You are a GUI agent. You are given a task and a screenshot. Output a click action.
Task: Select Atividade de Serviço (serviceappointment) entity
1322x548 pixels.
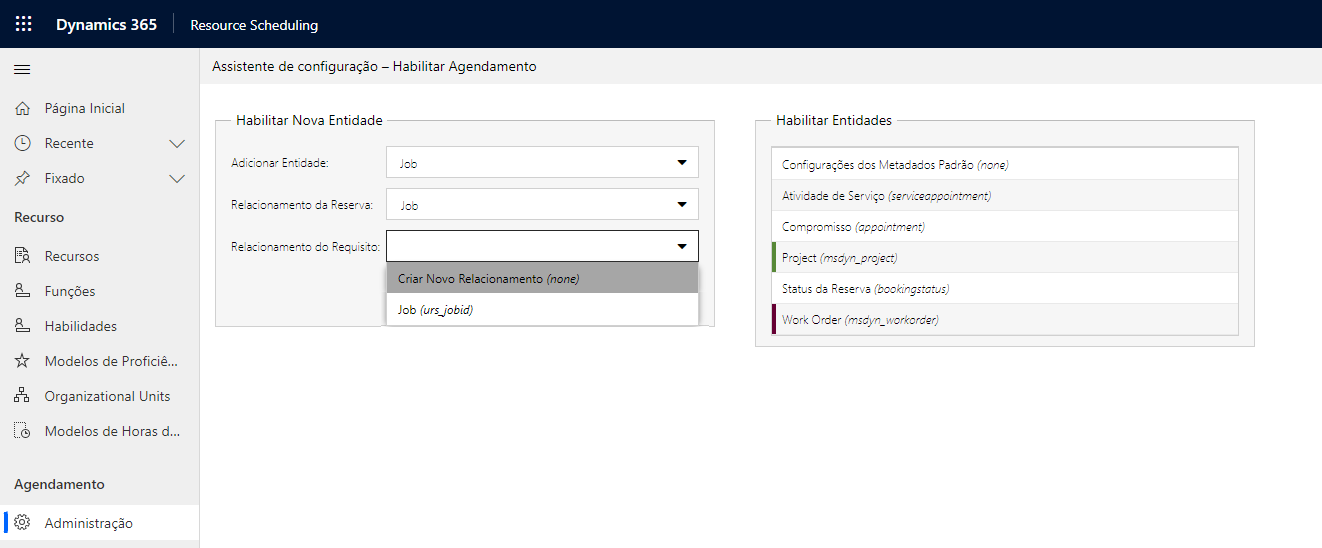point(1005,195)
